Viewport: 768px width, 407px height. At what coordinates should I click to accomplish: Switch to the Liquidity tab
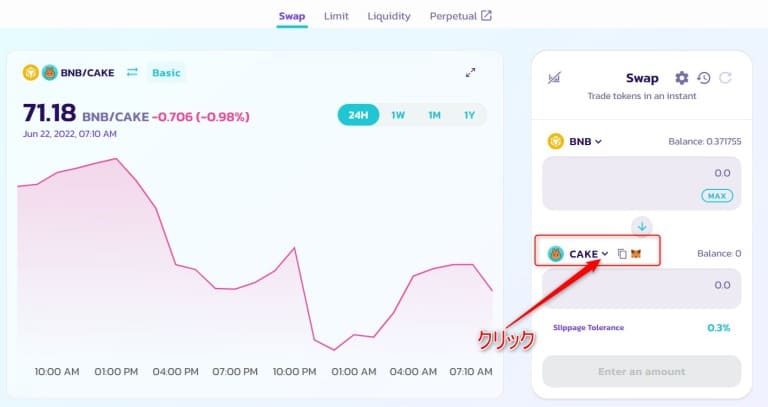click(389, 16)
